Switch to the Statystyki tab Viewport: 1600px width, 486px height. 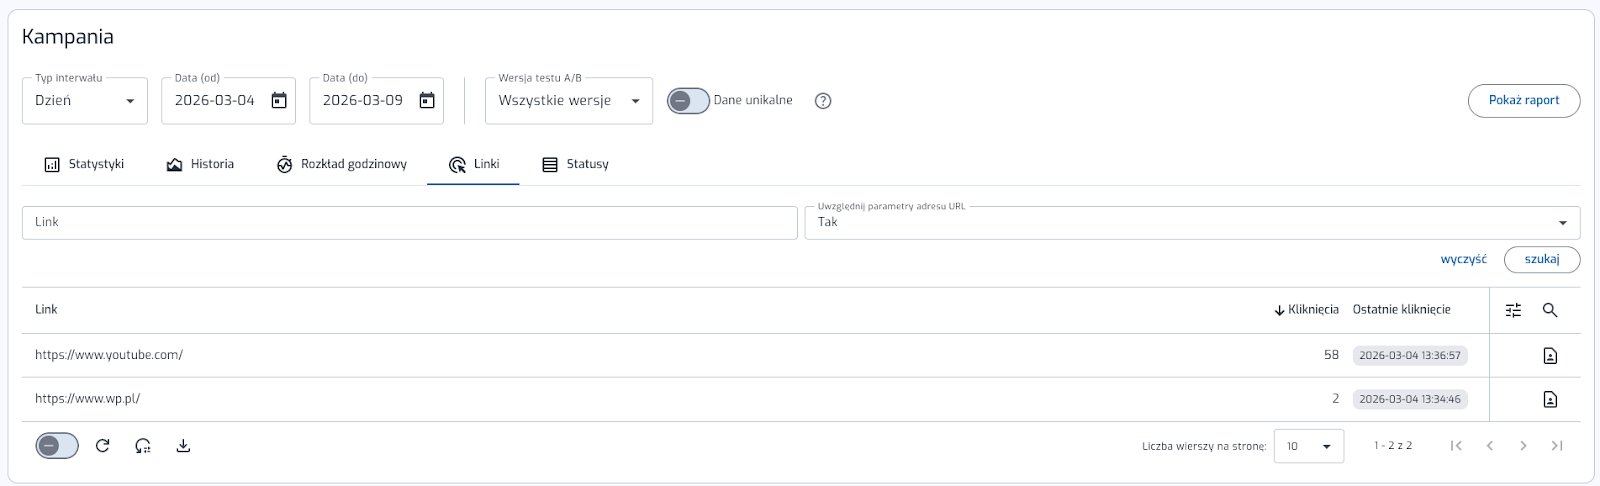[85, 164]
